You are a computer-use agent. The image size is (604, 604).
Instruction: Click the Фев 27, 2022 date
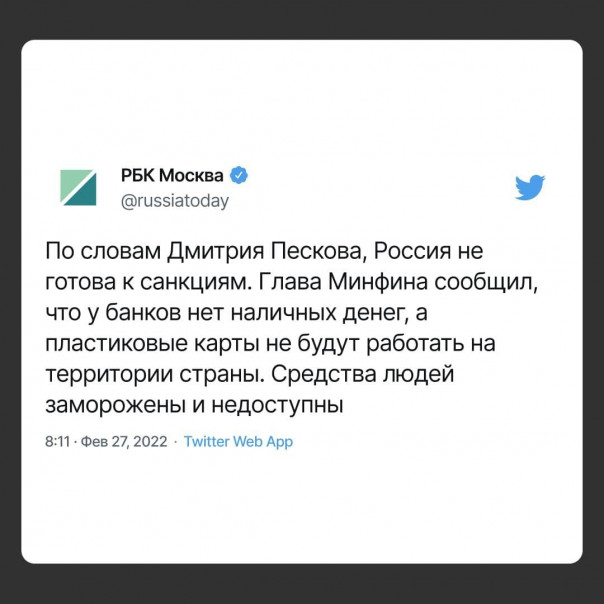[124, 441]
